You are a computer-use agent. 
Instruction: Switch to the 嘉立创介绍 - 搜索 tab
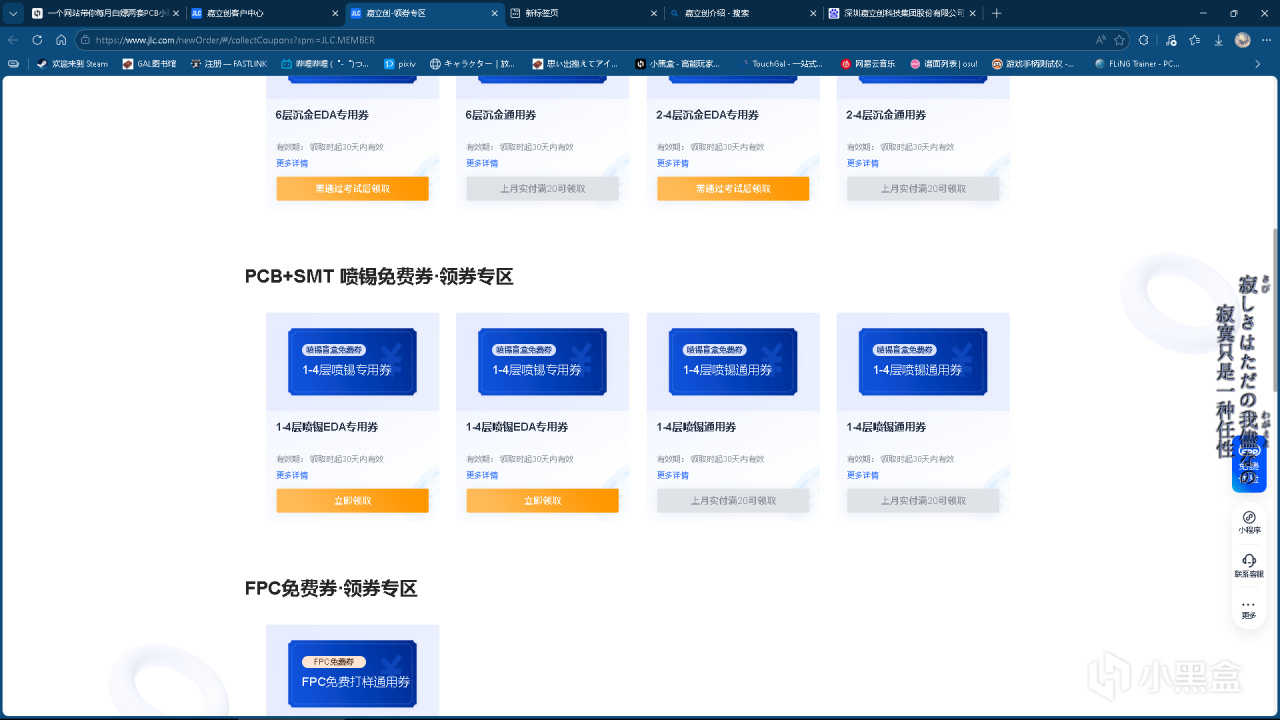pos(742,13)
